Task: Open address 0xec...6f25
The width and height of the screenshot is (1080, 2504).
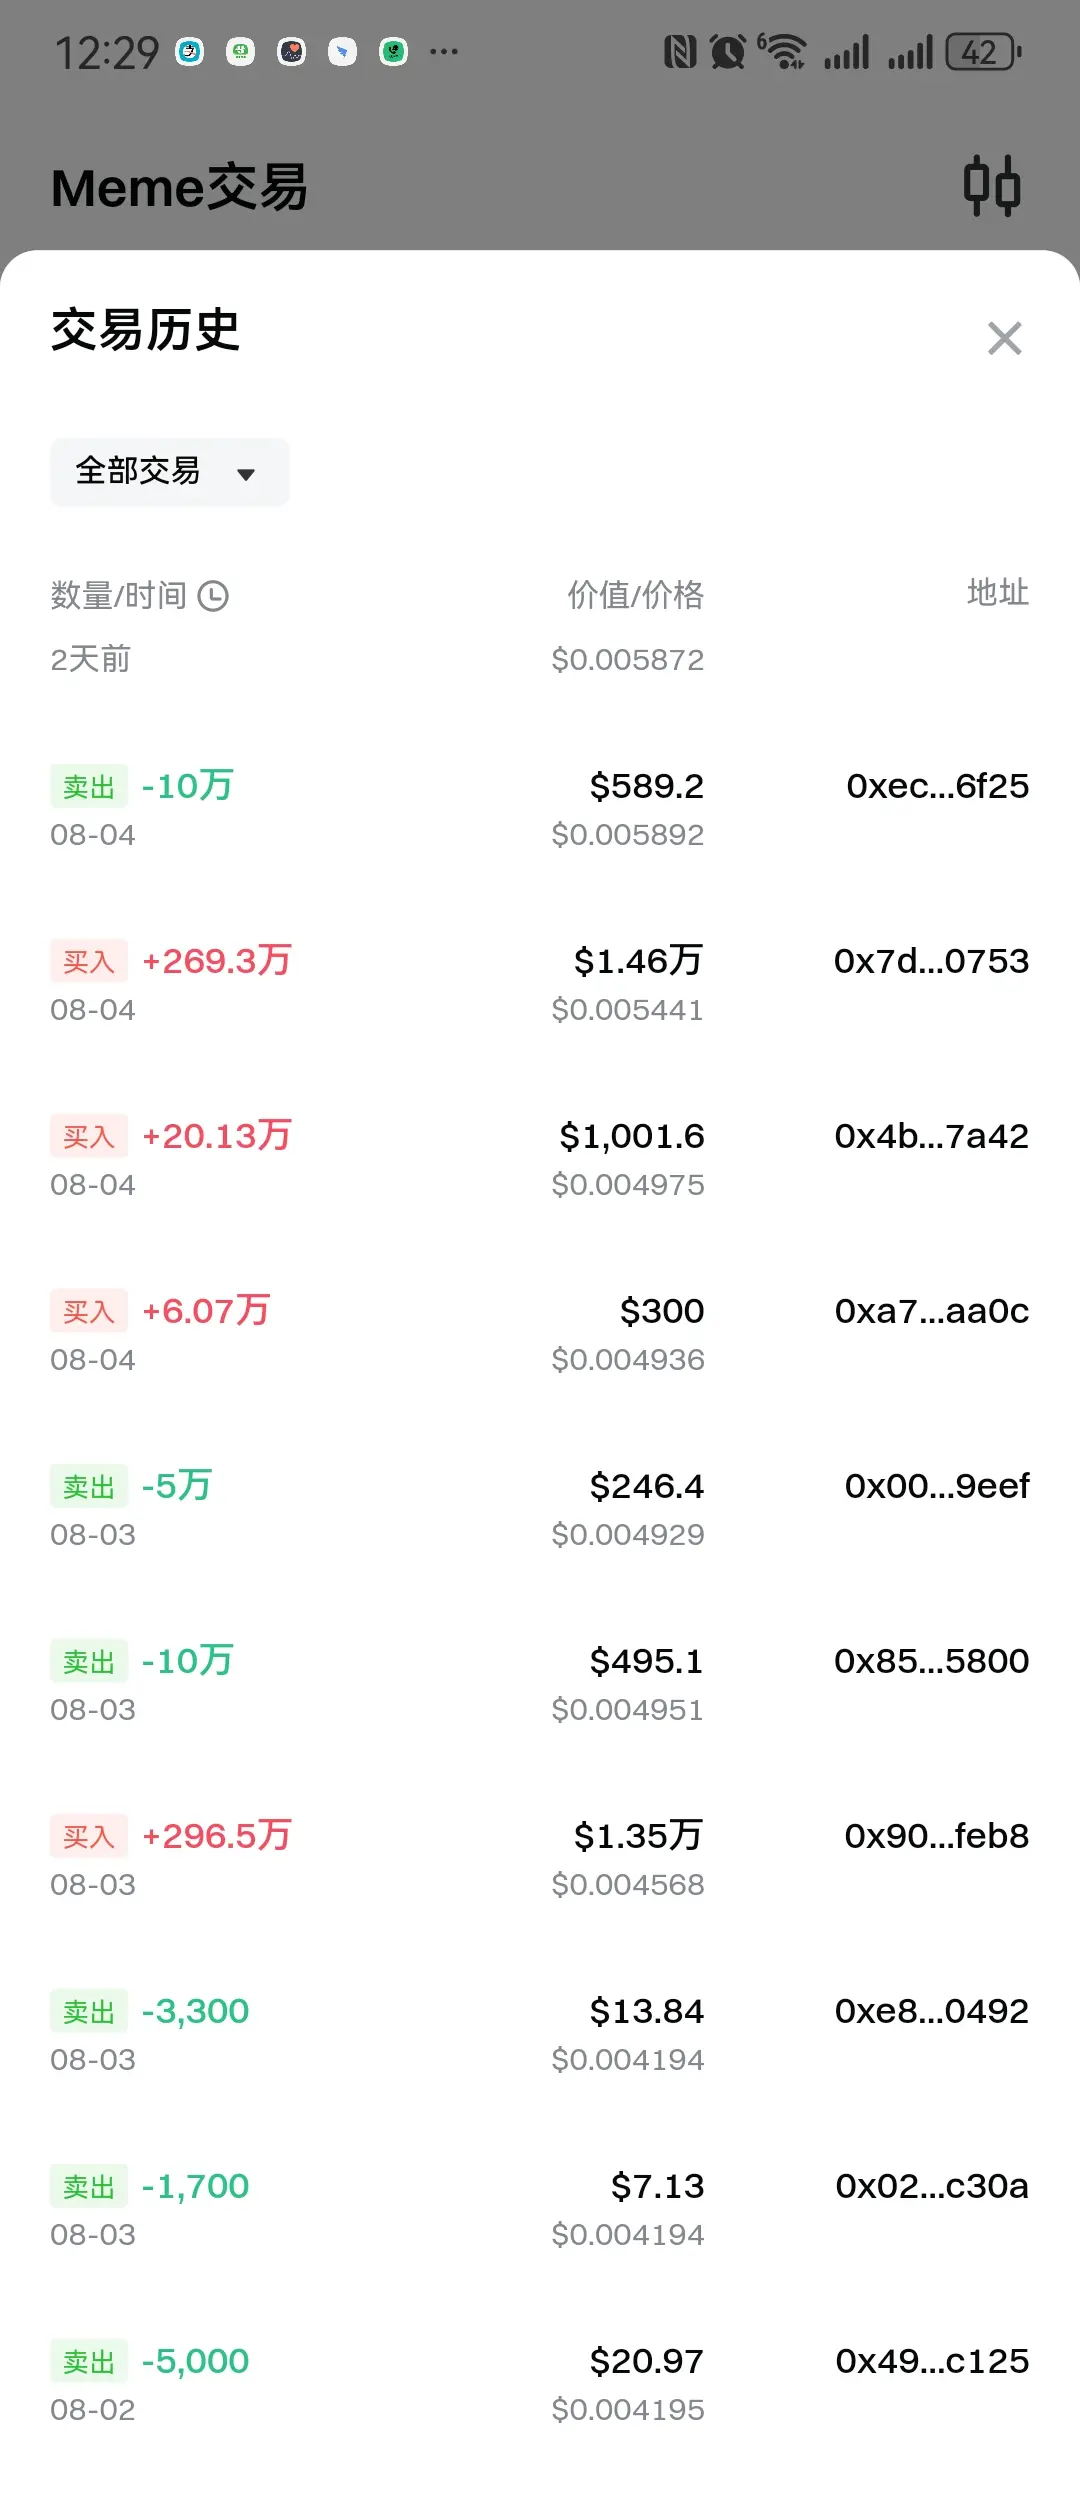Action: (937, 786)
